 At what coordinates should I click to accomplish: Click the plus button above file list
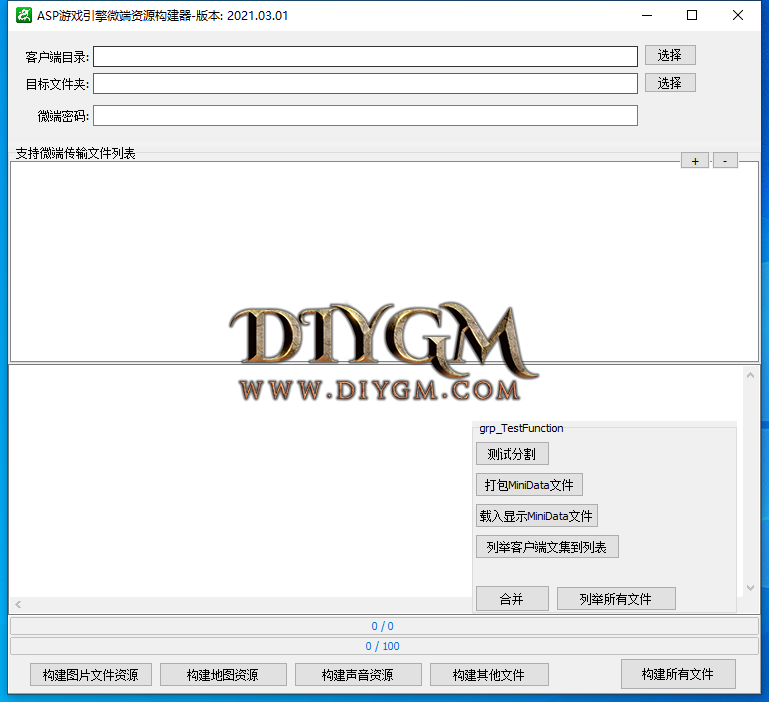tap(695, 161)
